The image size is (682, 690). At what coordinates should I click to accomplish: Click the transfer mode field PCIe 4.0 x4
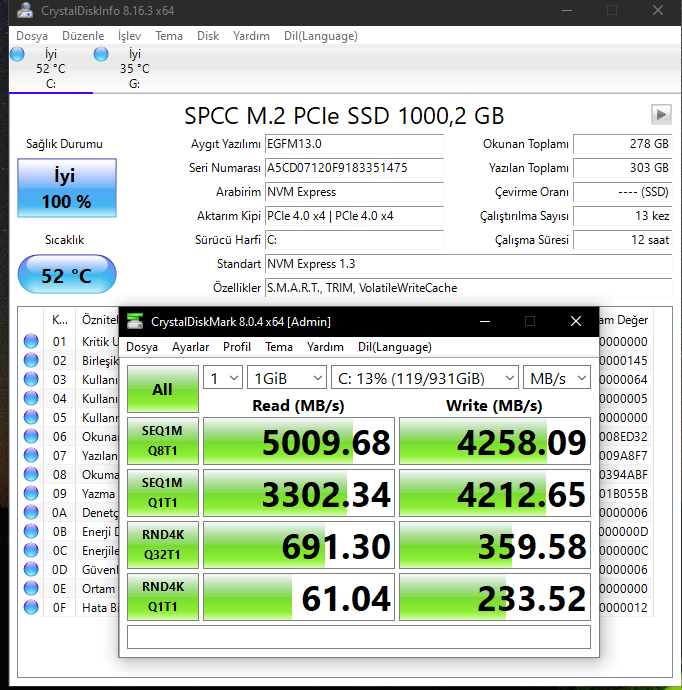pos(355,216)
